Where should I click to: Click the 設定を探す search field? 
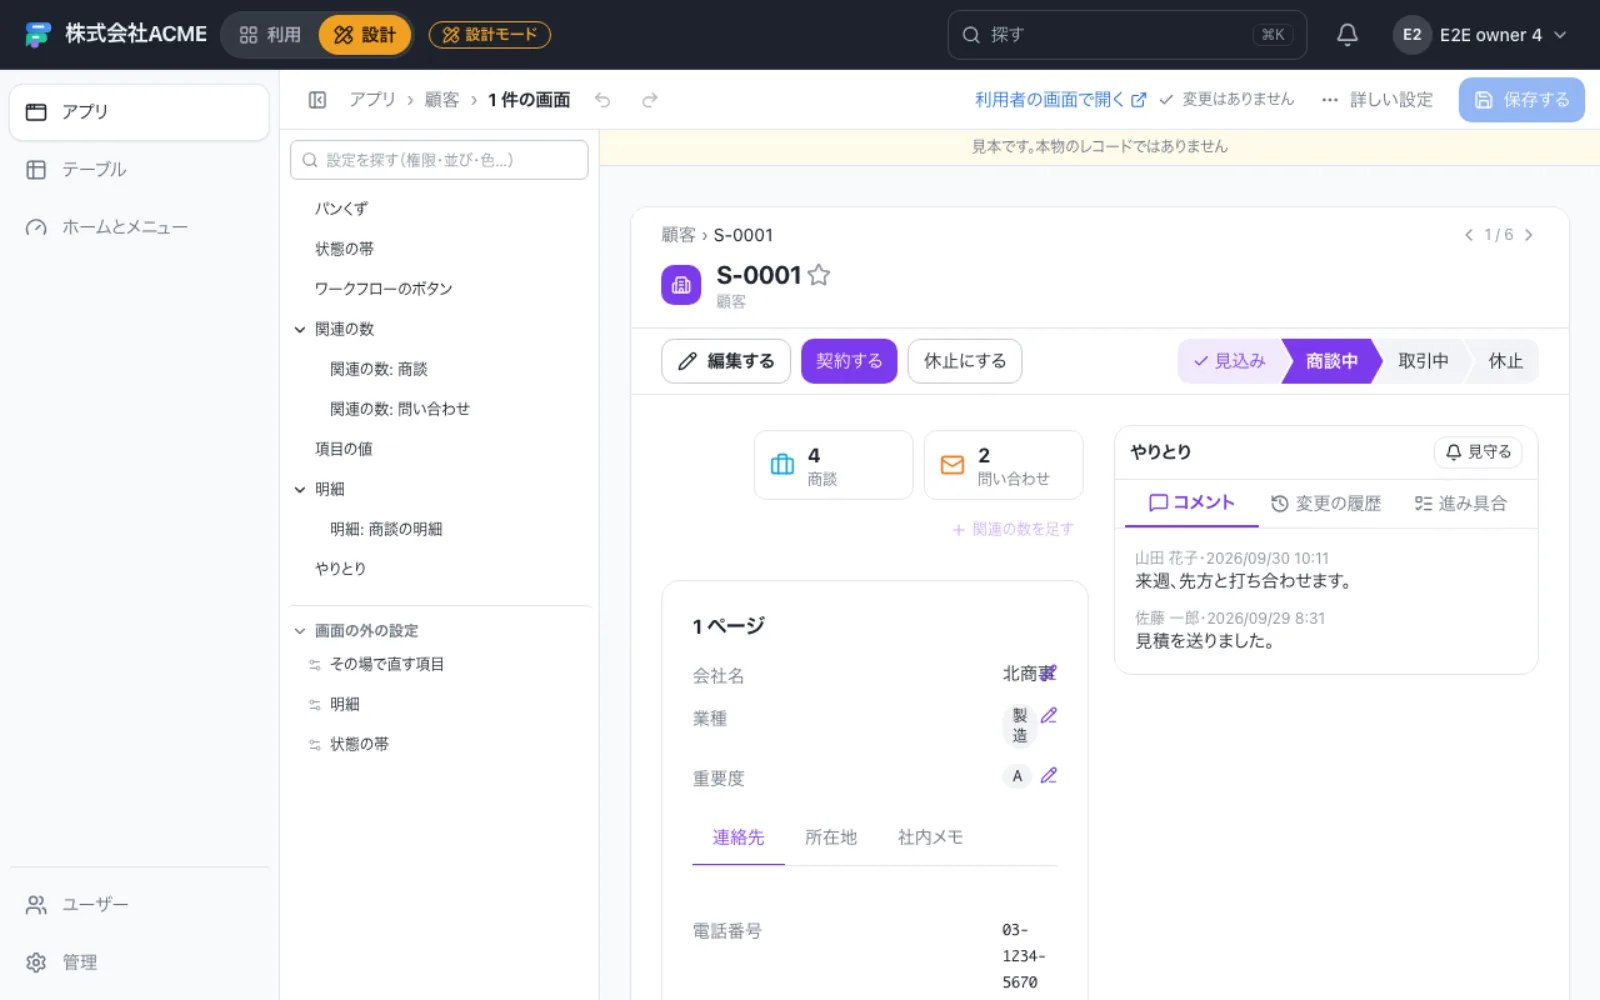click(439, 160)
